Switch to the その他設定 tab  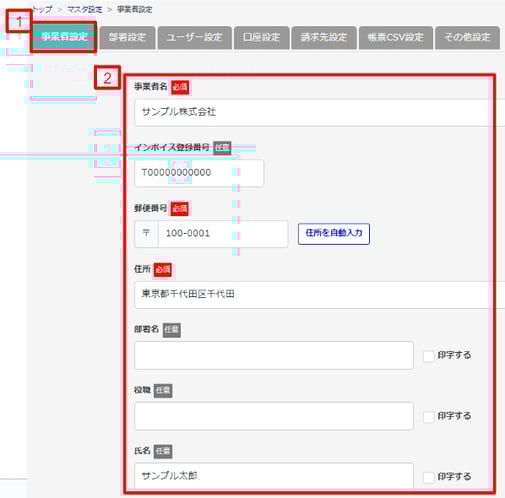tap(467, 37)
